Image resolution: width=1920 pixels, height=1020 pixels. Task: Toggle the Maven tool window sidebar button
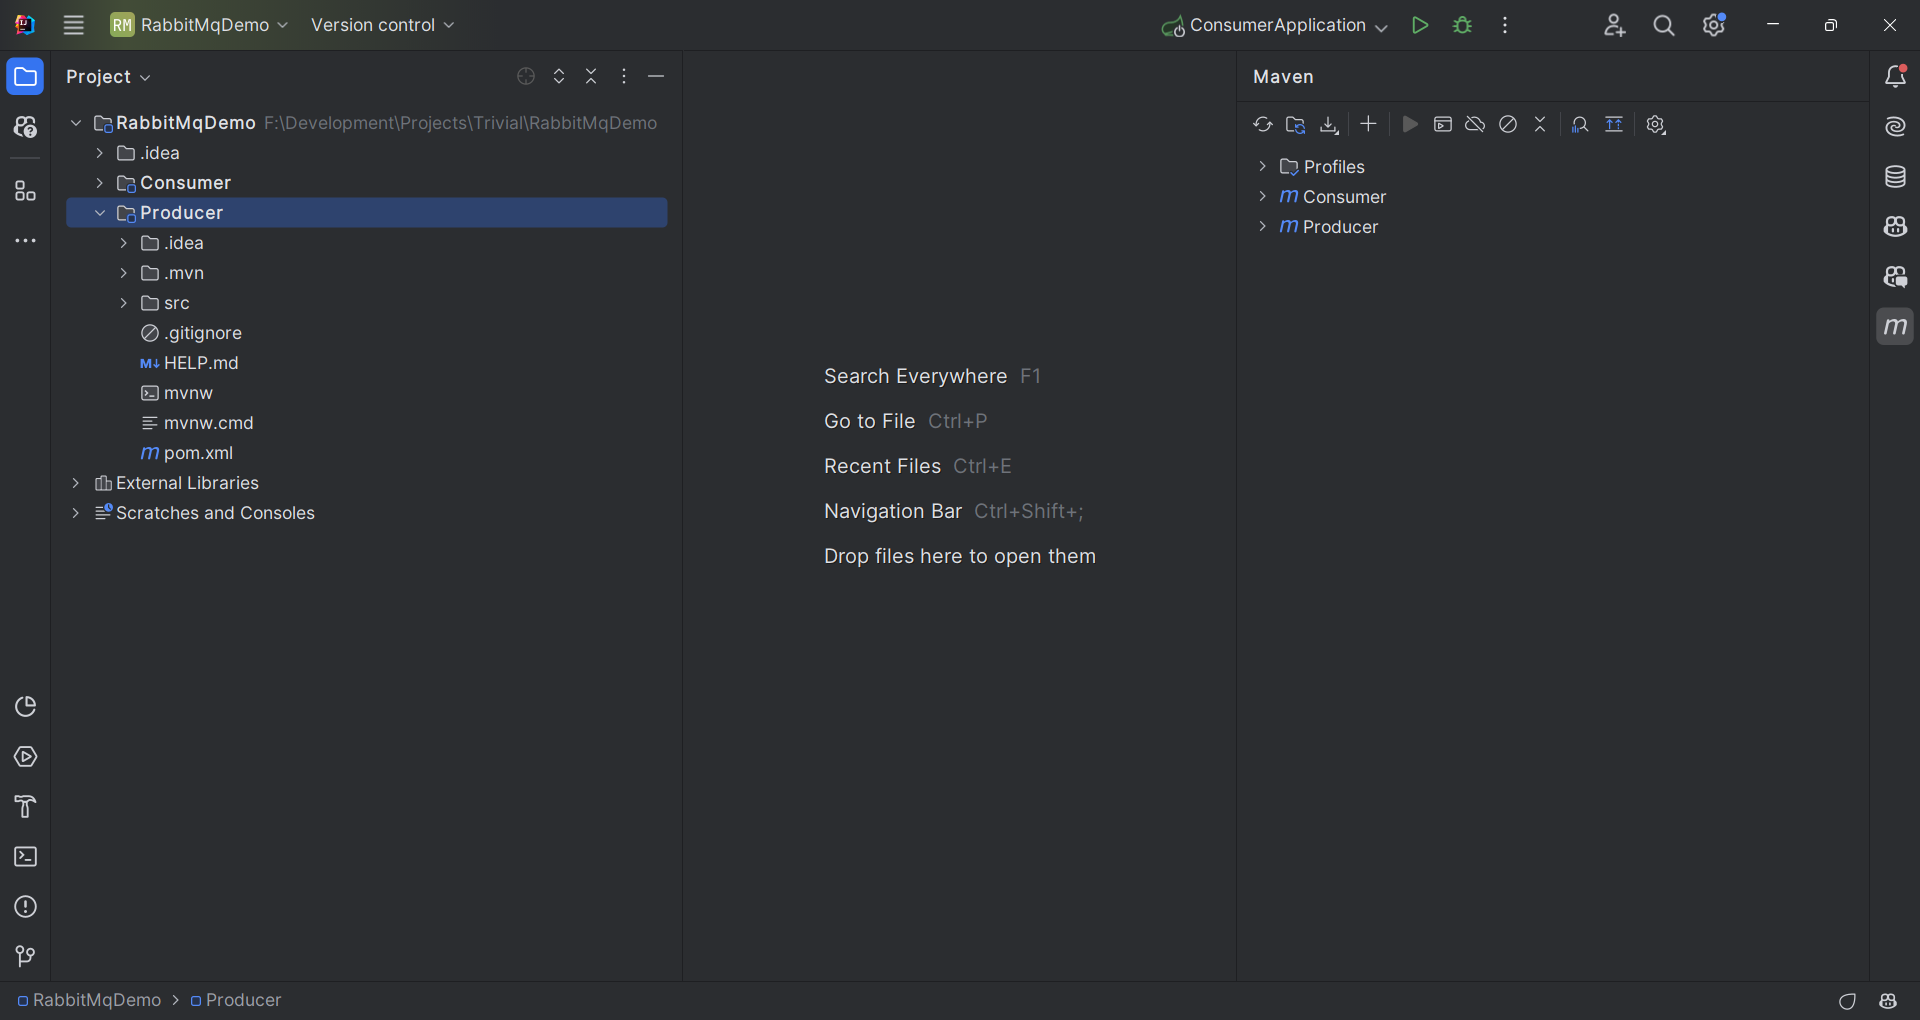1895,327
